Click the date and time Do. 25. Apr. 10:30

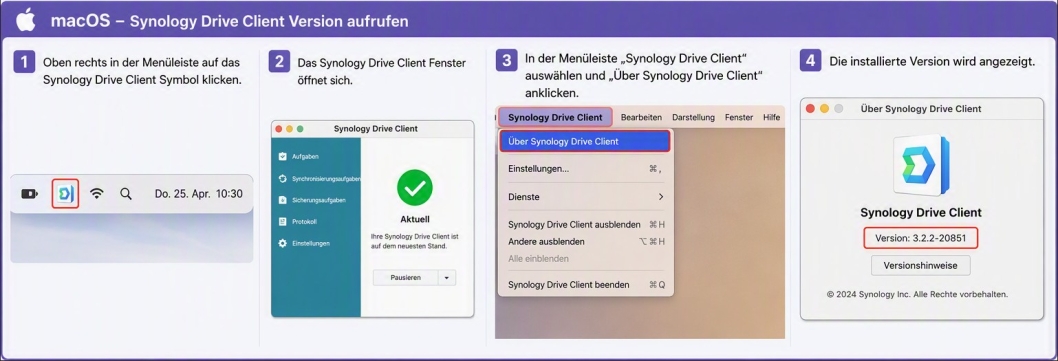[x=198, y=194]
